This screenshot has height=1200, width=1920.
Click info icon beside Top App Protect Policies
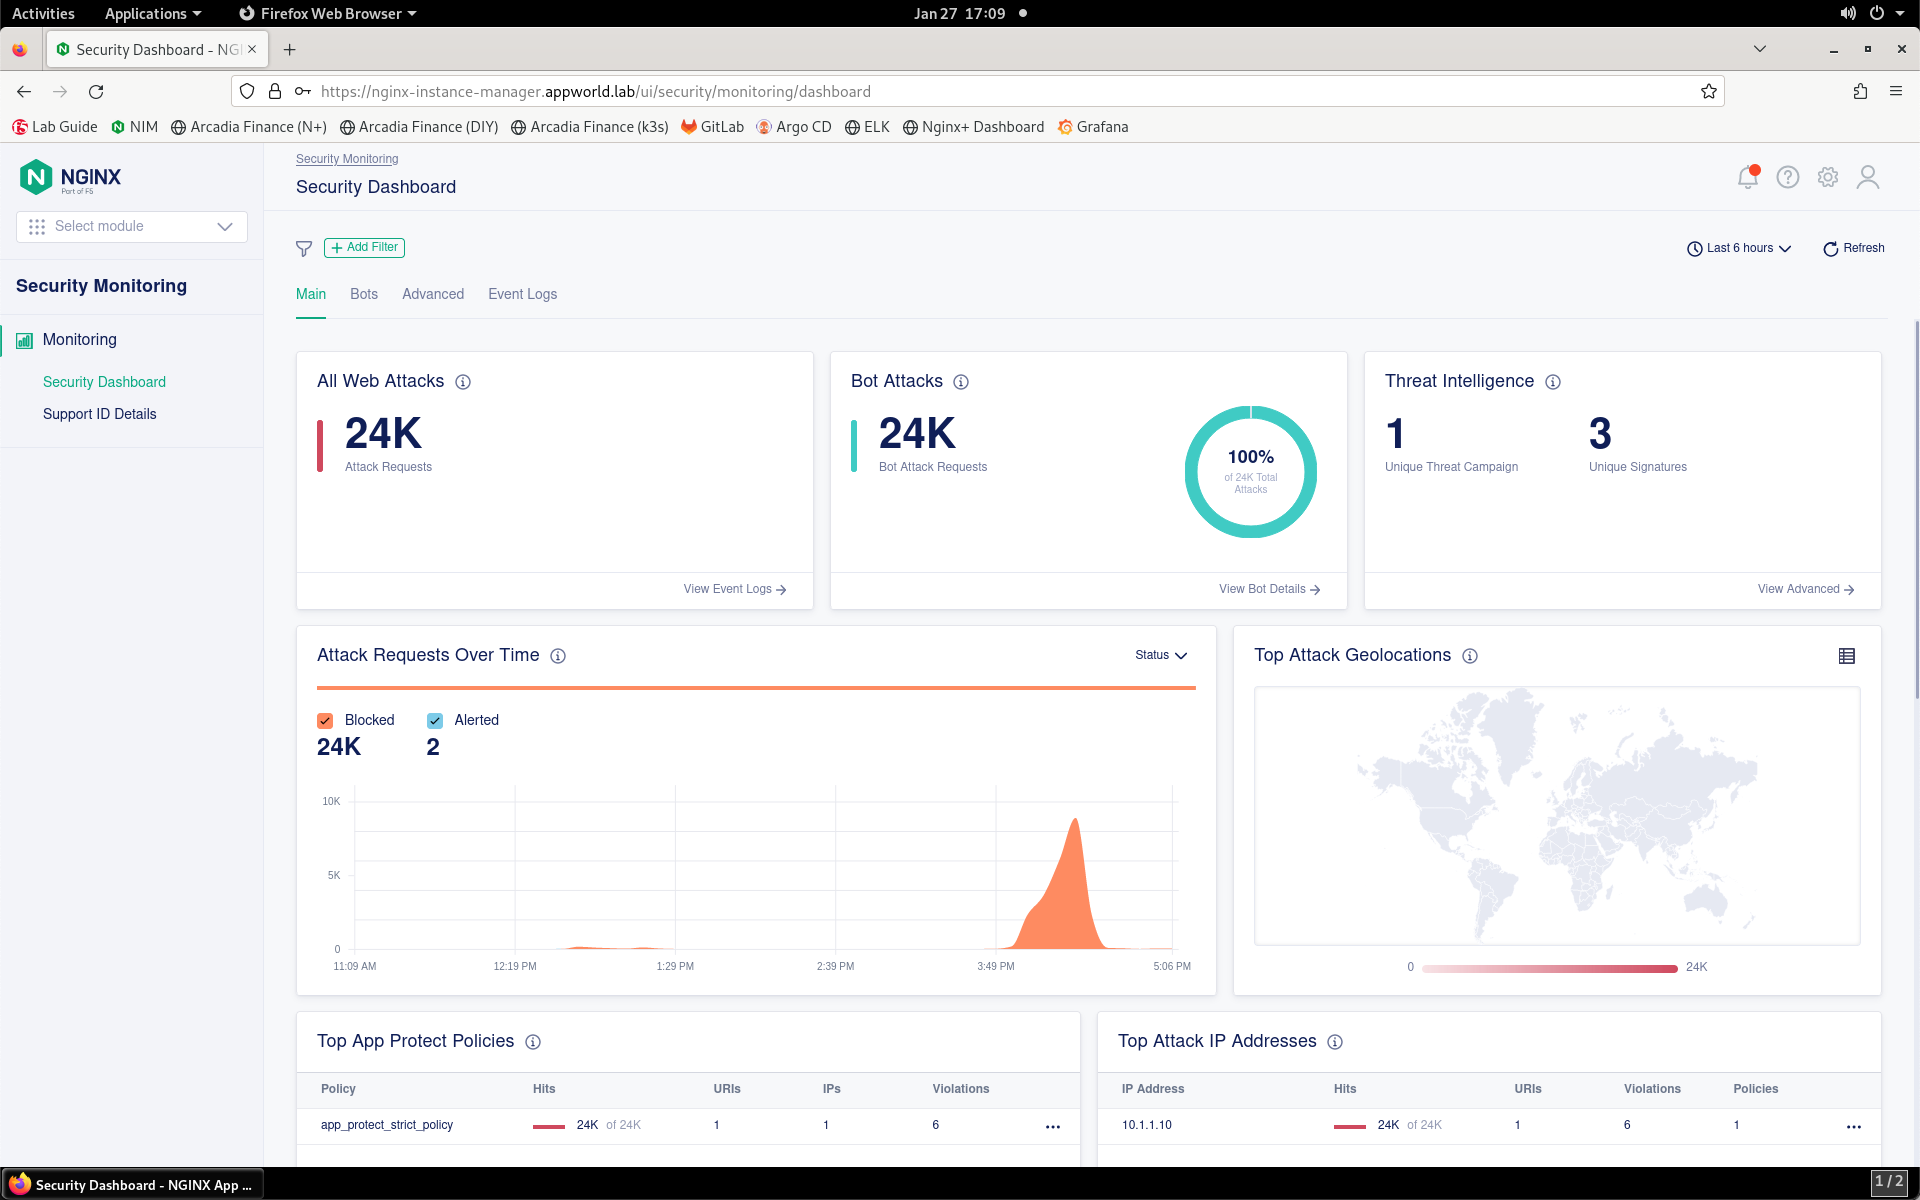click(x=533, y=1042)
